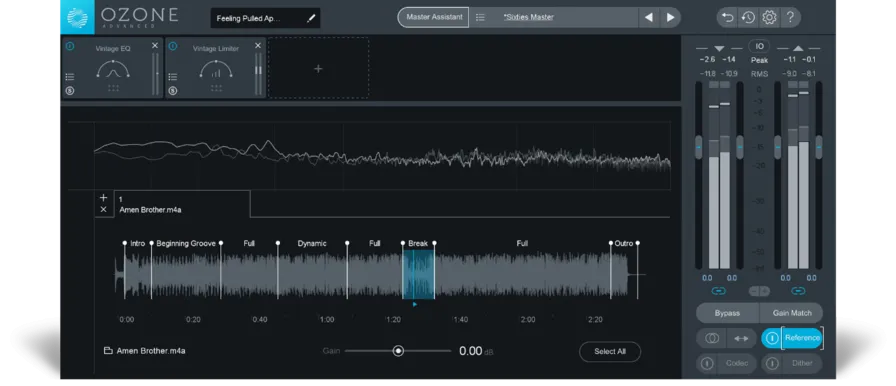The image size is (896, 386).
Task: Remove reference track with X icon
Action: tap(103, 210)
